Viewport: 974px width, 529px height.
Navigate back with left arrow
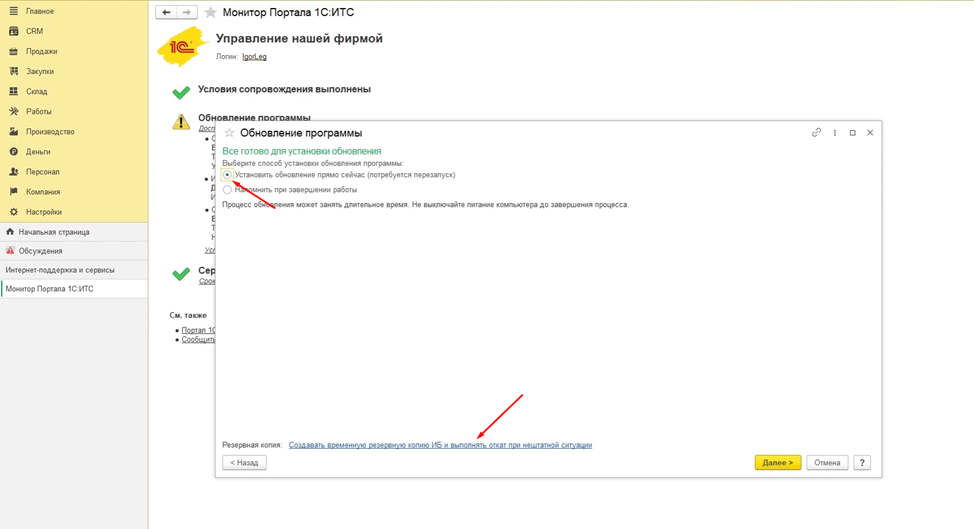pyautogui.click(x=166, y=12)
